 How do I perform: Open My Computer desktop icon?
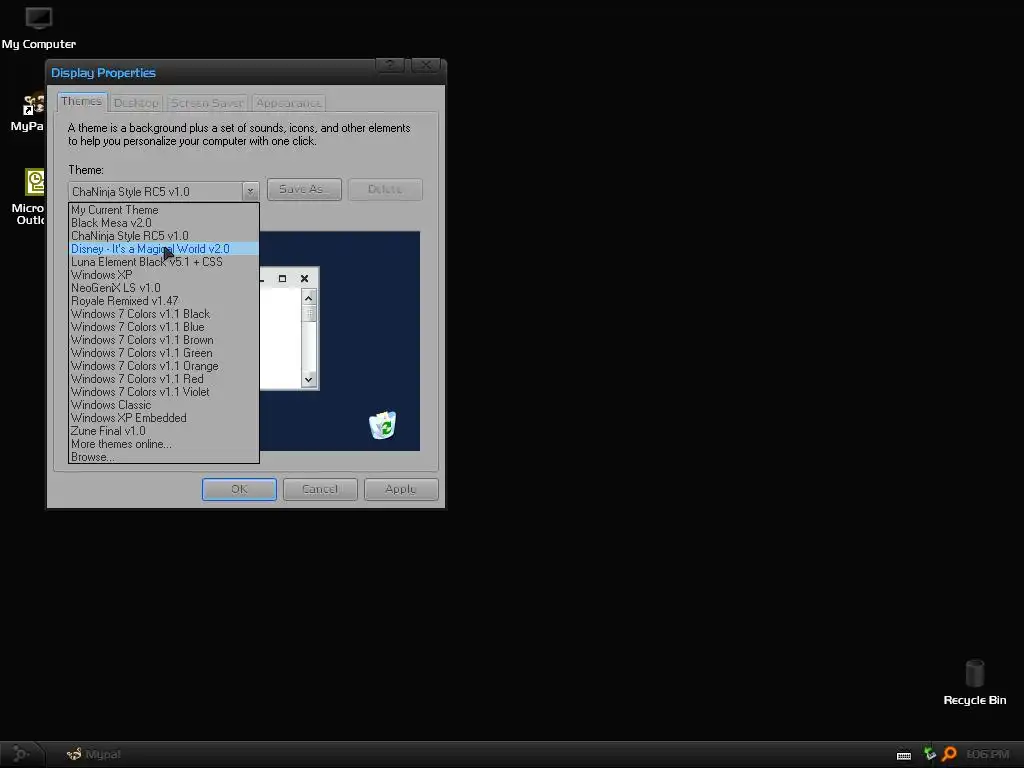coord(39,27)
